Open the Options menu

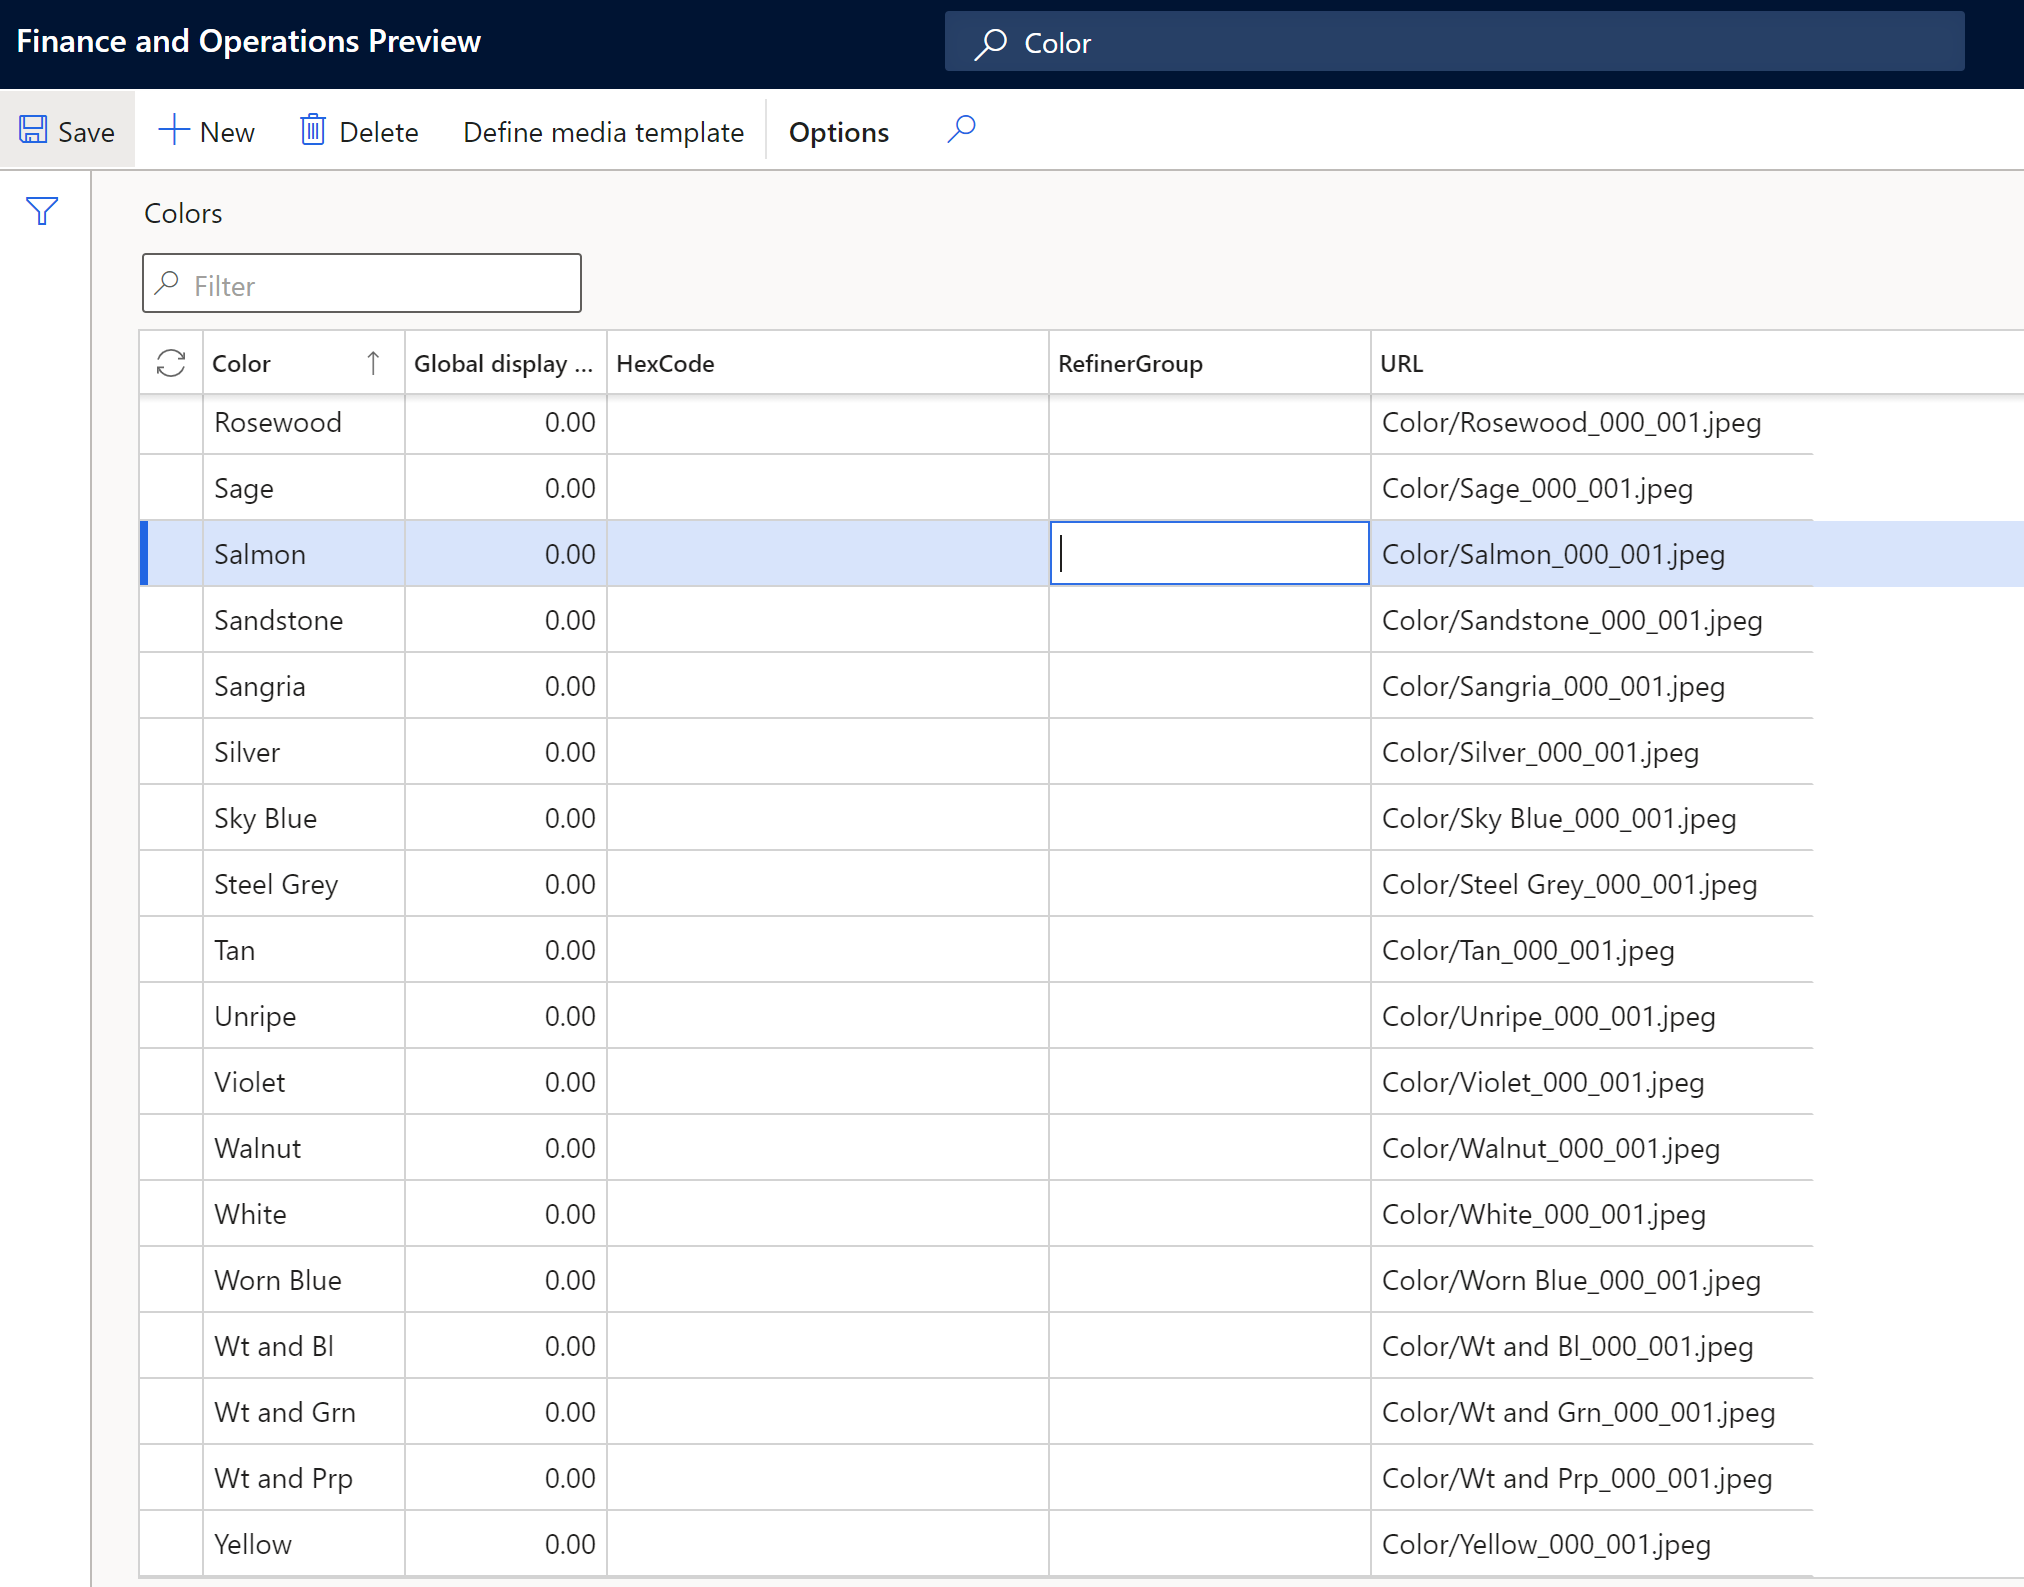tap(838, 131)
